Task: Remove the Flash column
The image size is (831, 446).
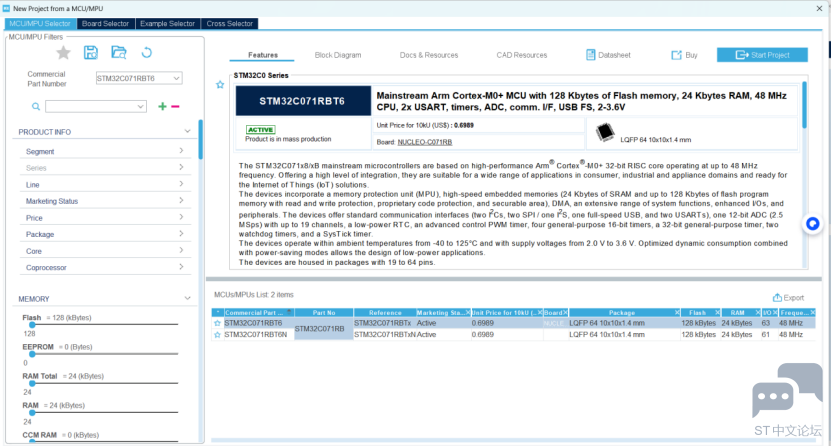Action: coord(717,313)
